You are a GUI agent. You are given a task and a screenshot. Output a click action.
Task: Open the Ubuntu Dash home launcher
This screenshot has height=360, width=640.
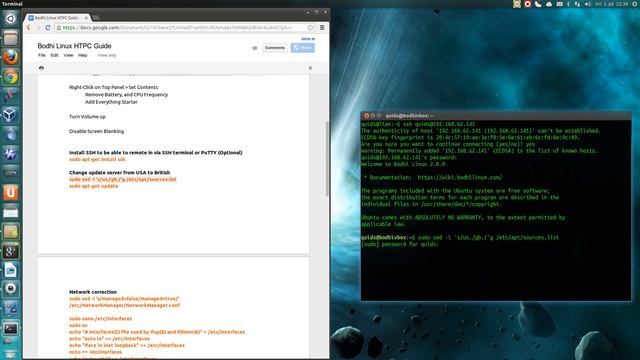pyautogui.click(x=11, y=18)
